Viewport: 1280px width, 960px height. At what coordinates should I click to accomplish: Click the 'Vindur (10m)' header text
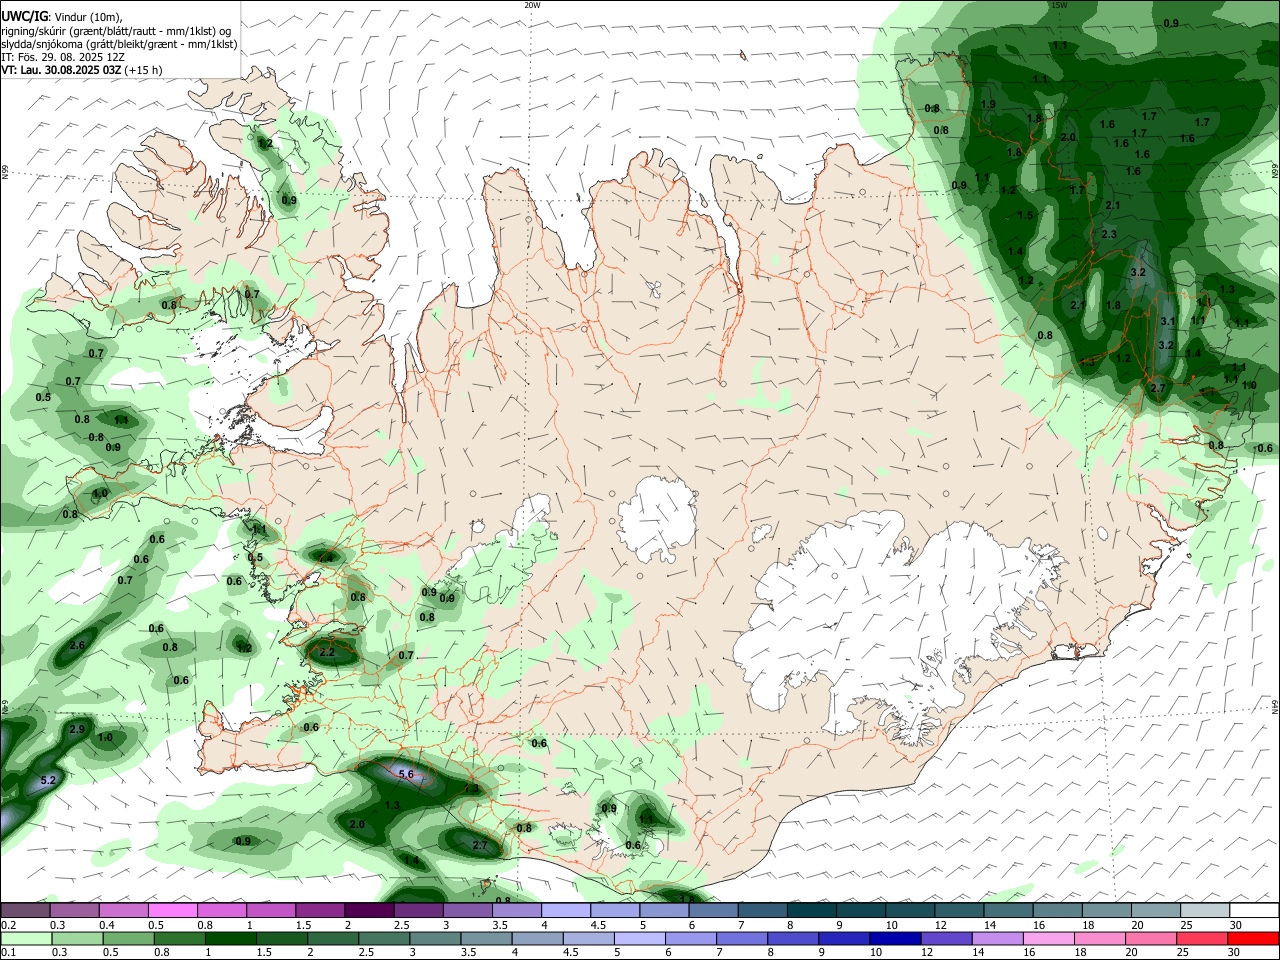(x=88, y=16)
